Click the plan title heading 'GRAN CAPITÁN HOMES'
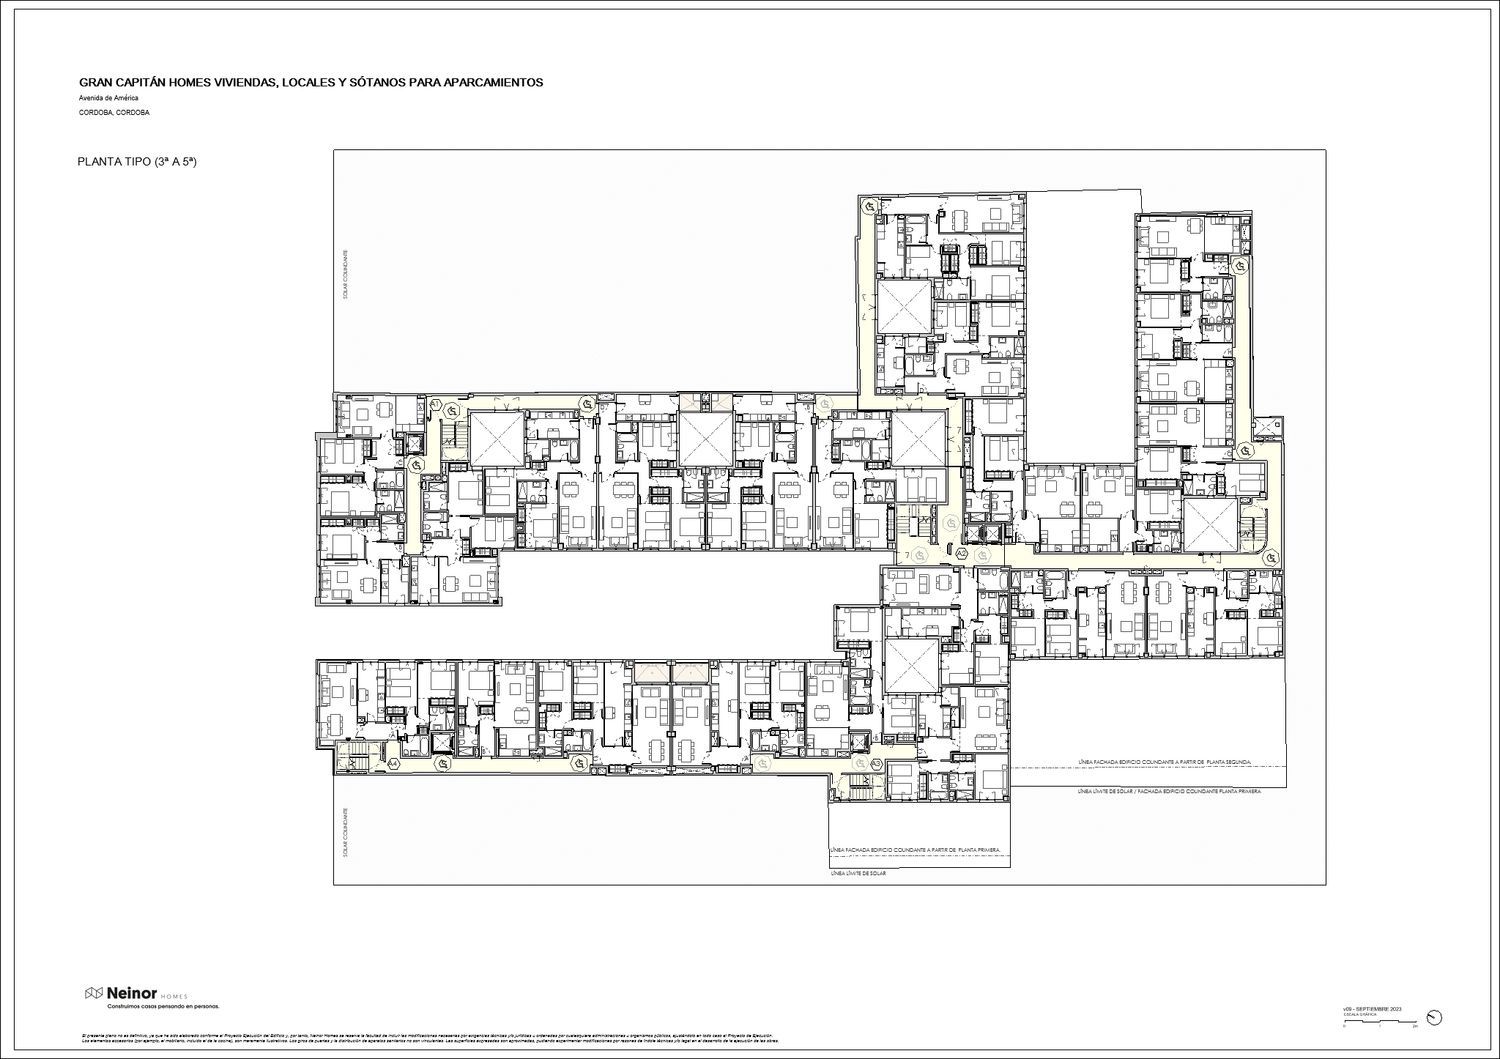 point(310,82)
